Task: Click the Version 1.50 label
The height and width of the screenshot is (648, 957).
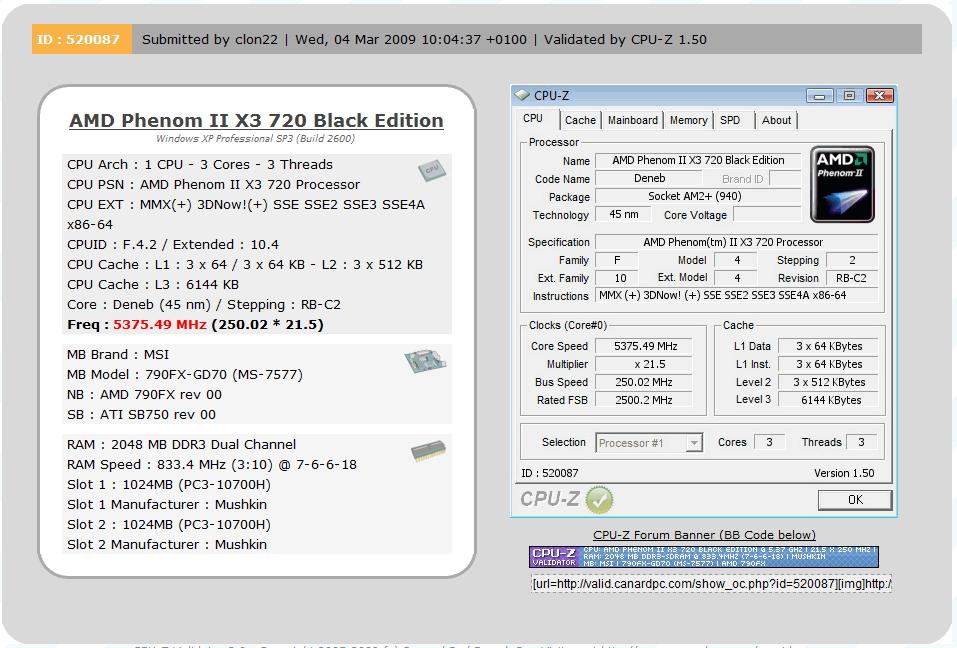Action: click(844, 473)
